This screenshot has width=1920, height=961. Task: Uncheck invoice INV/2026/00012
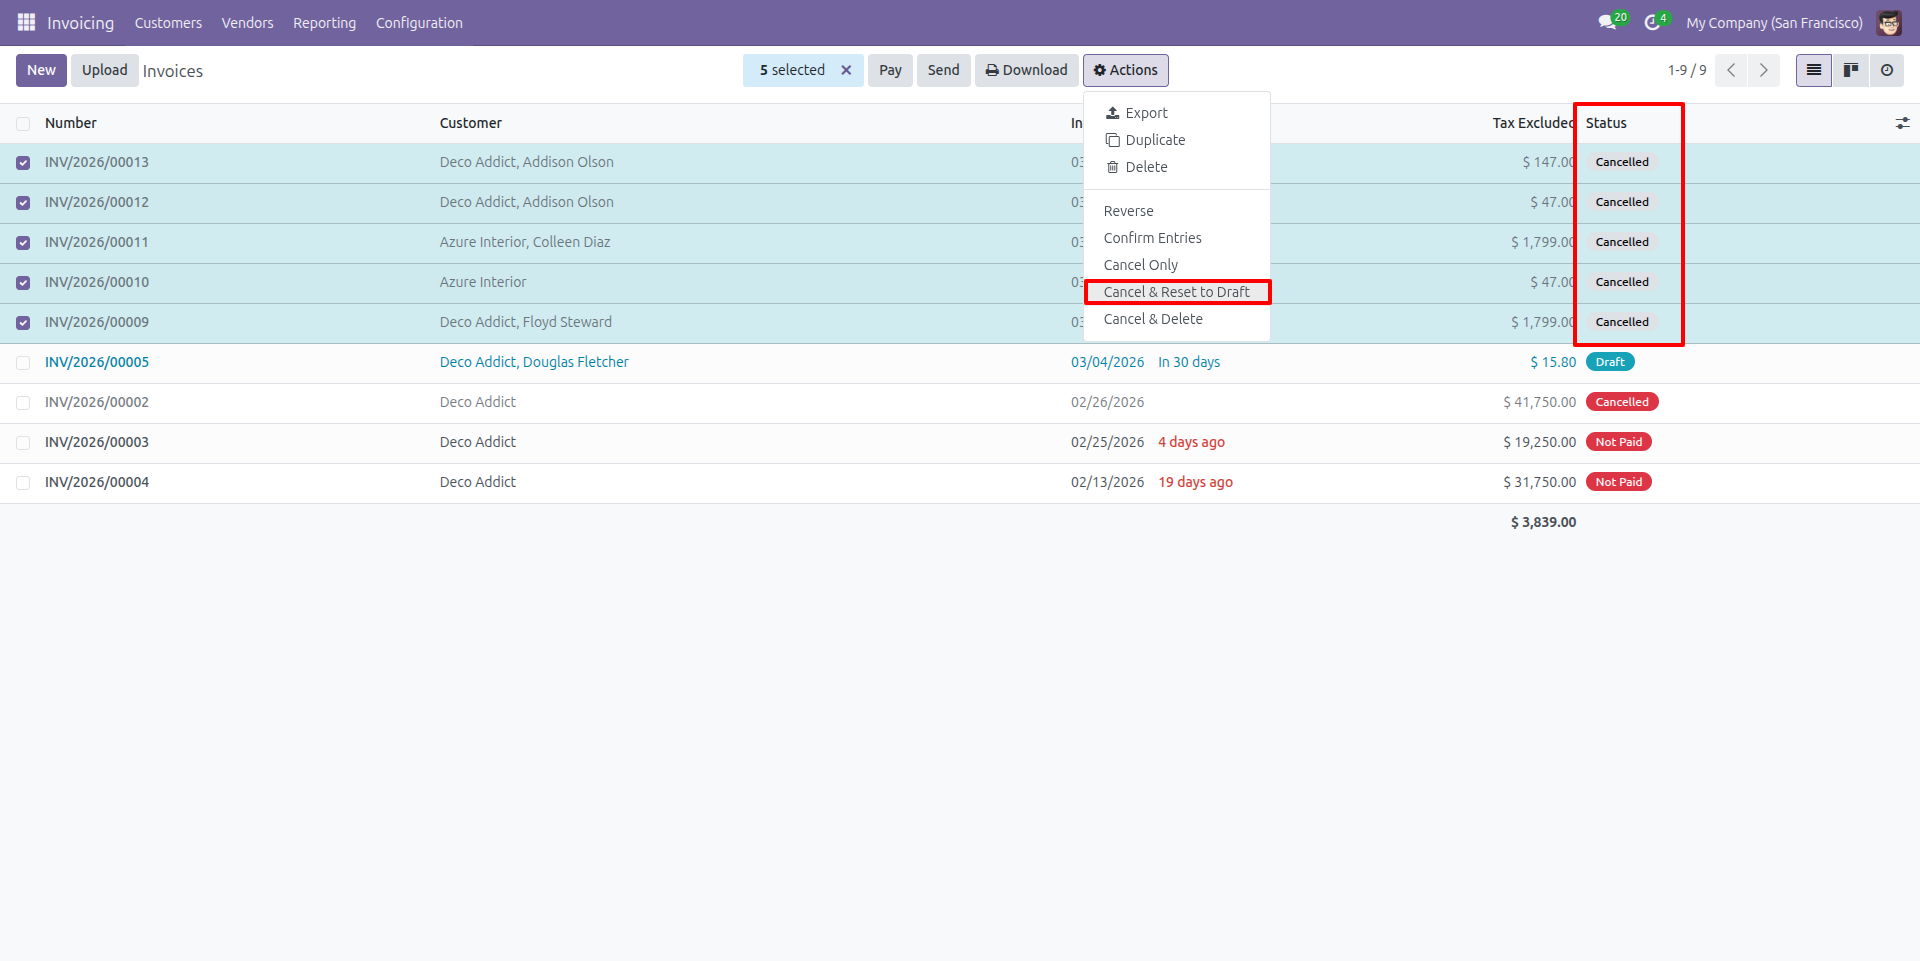click(x=23, y=203)
